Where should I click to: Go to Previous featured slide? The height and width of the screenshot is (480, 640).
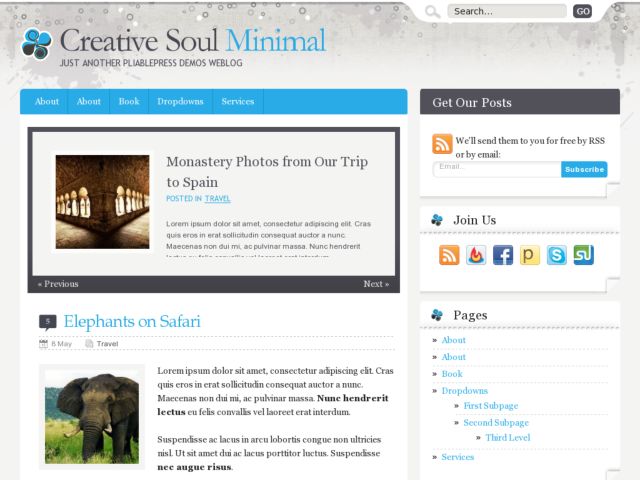click(58, 284)
